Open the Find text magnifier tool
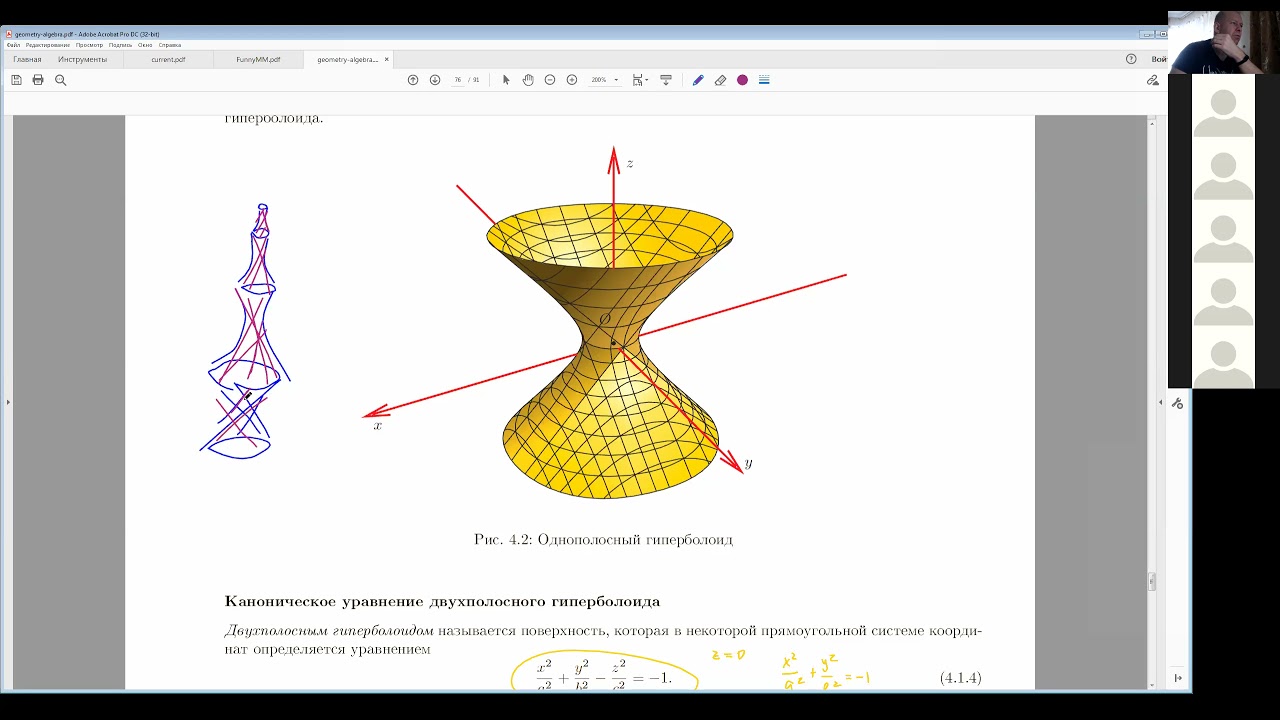 coord(60,80)
